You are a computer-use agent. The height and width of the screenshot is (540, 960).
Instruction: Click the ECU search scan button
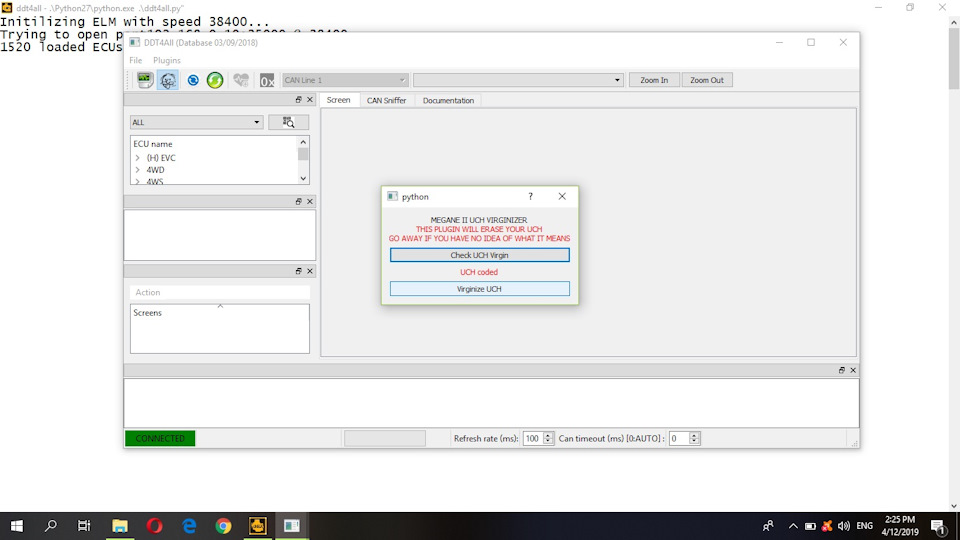pyautogui.click(x=288, y=122)
